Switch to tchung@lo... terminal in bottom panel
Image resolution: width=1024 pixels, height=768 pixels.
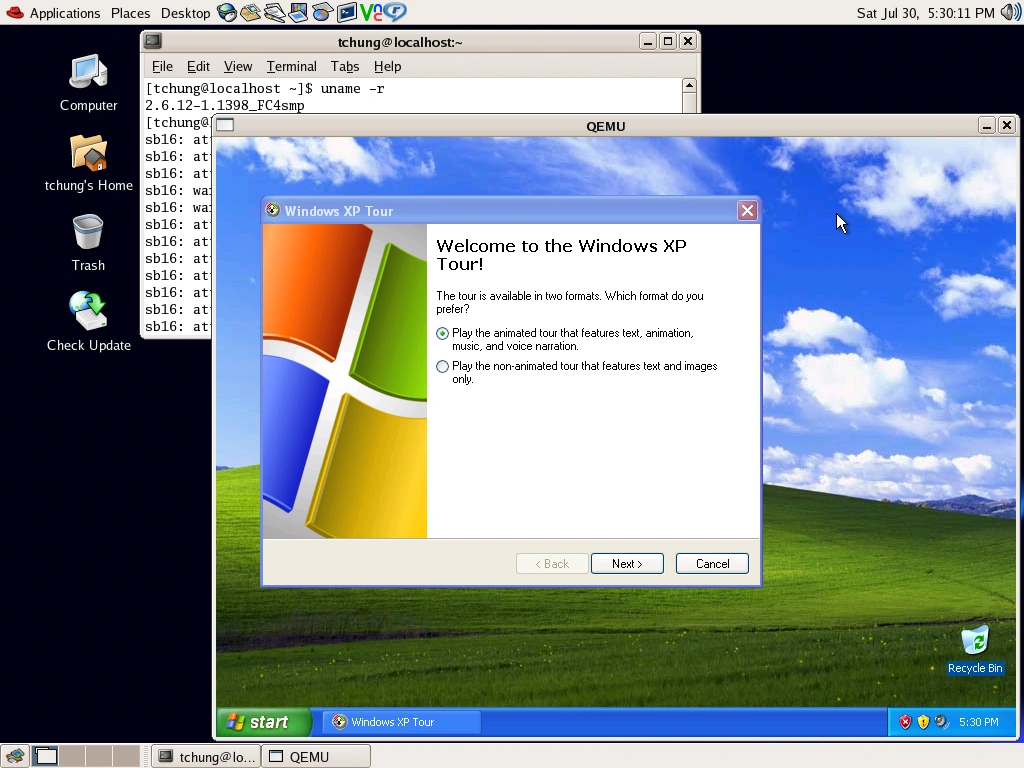click(x=206, y=756)
